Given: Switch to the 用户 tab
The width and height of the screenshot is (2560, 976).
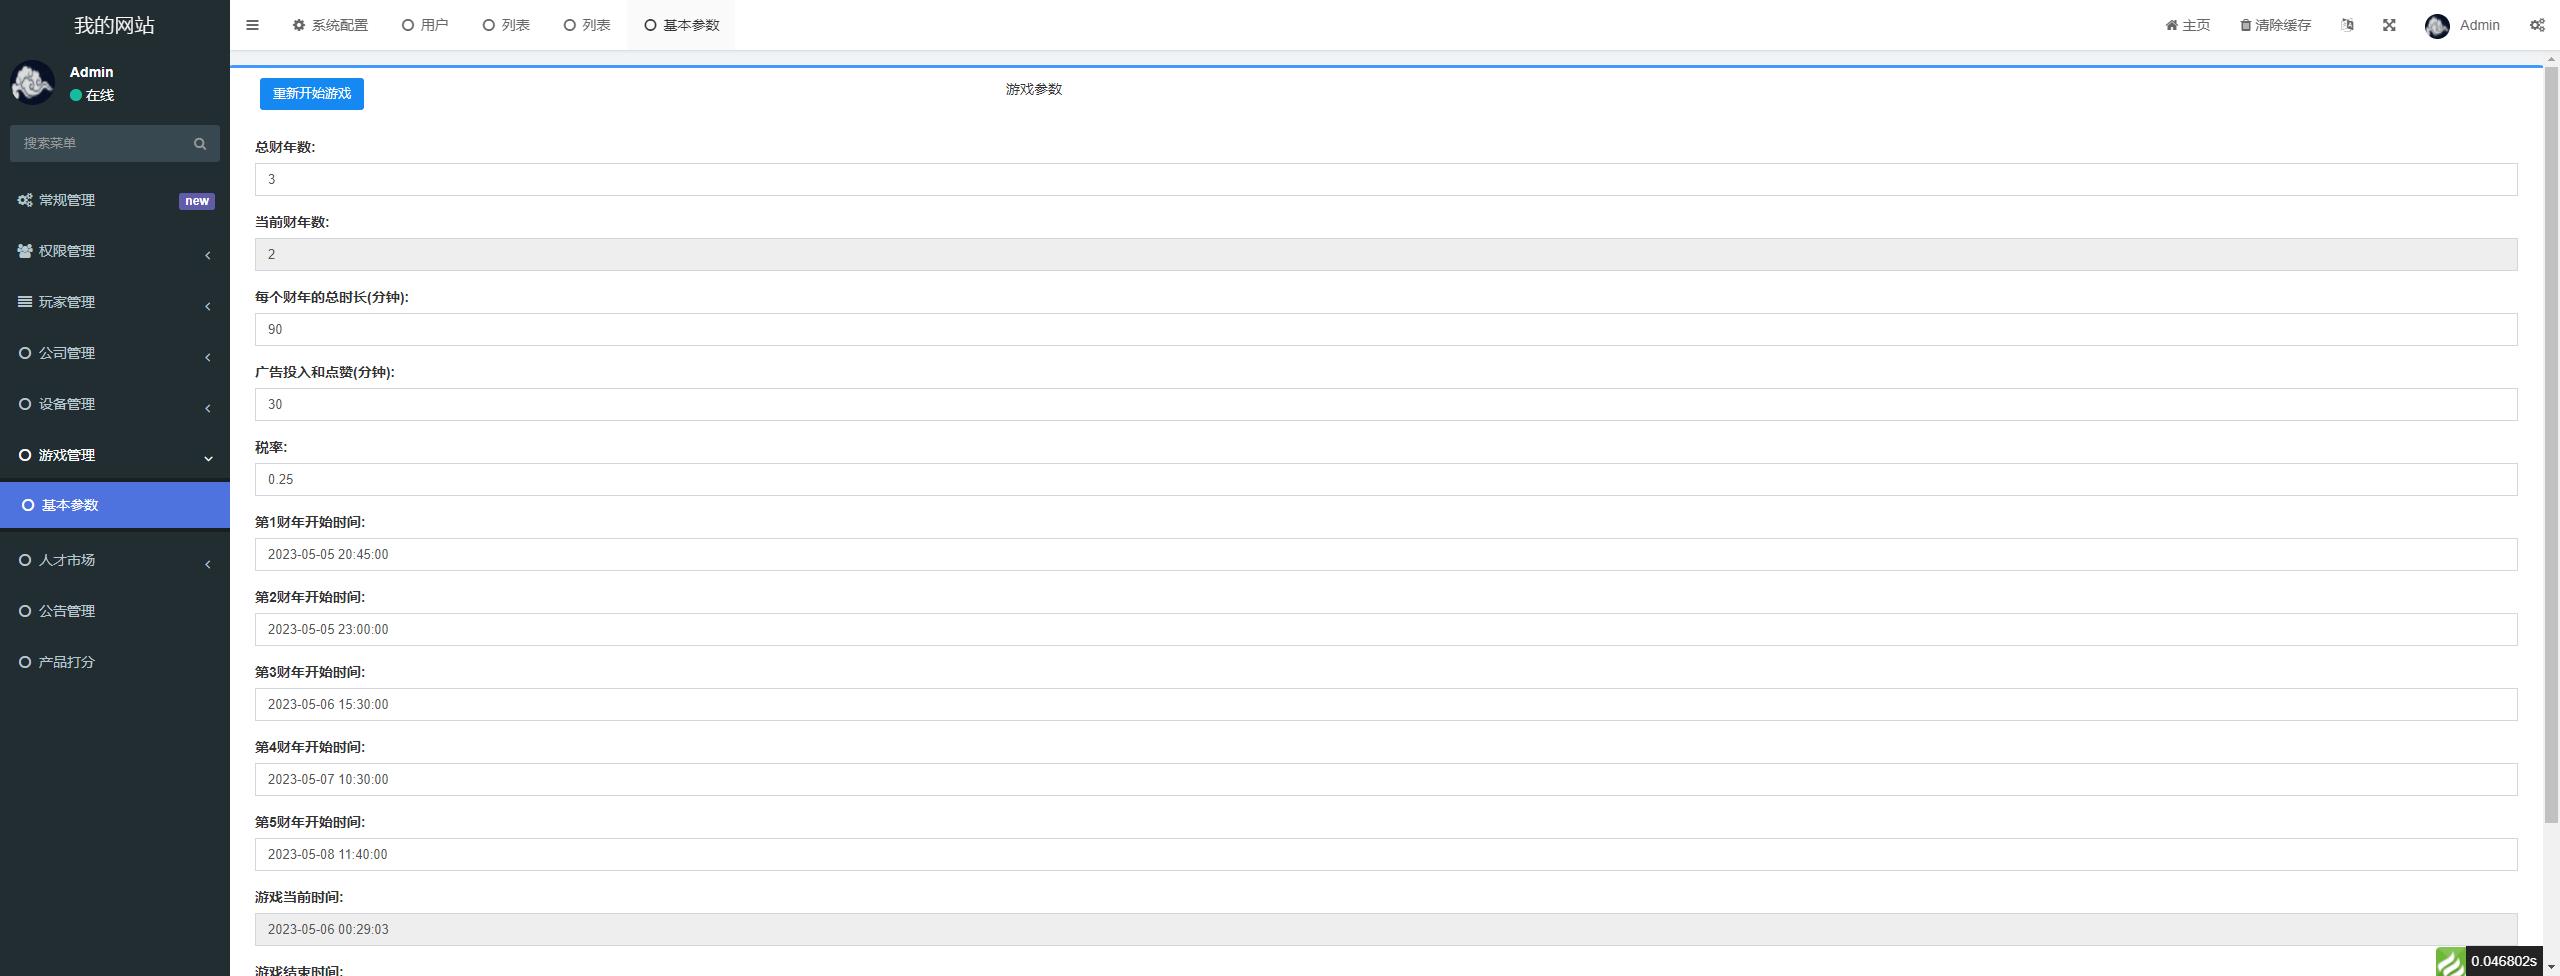Looking at the screenshot, I should pos(425,25).
